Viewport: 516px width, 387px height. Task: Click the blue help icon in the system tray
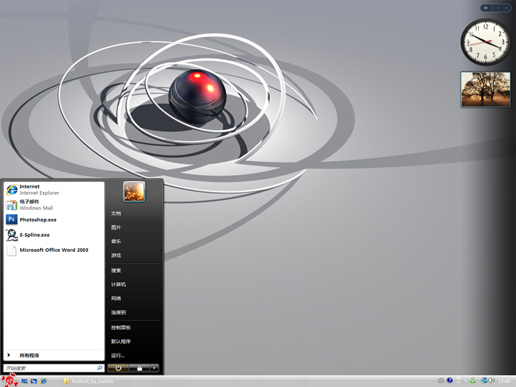click(450, 380)
